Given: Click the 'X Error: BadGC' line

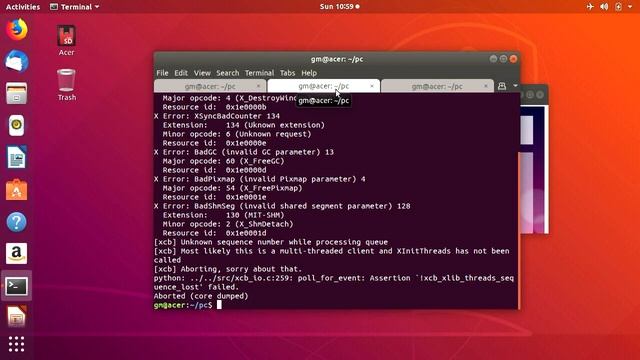Looking at the screenshot, I should [244, 152].
